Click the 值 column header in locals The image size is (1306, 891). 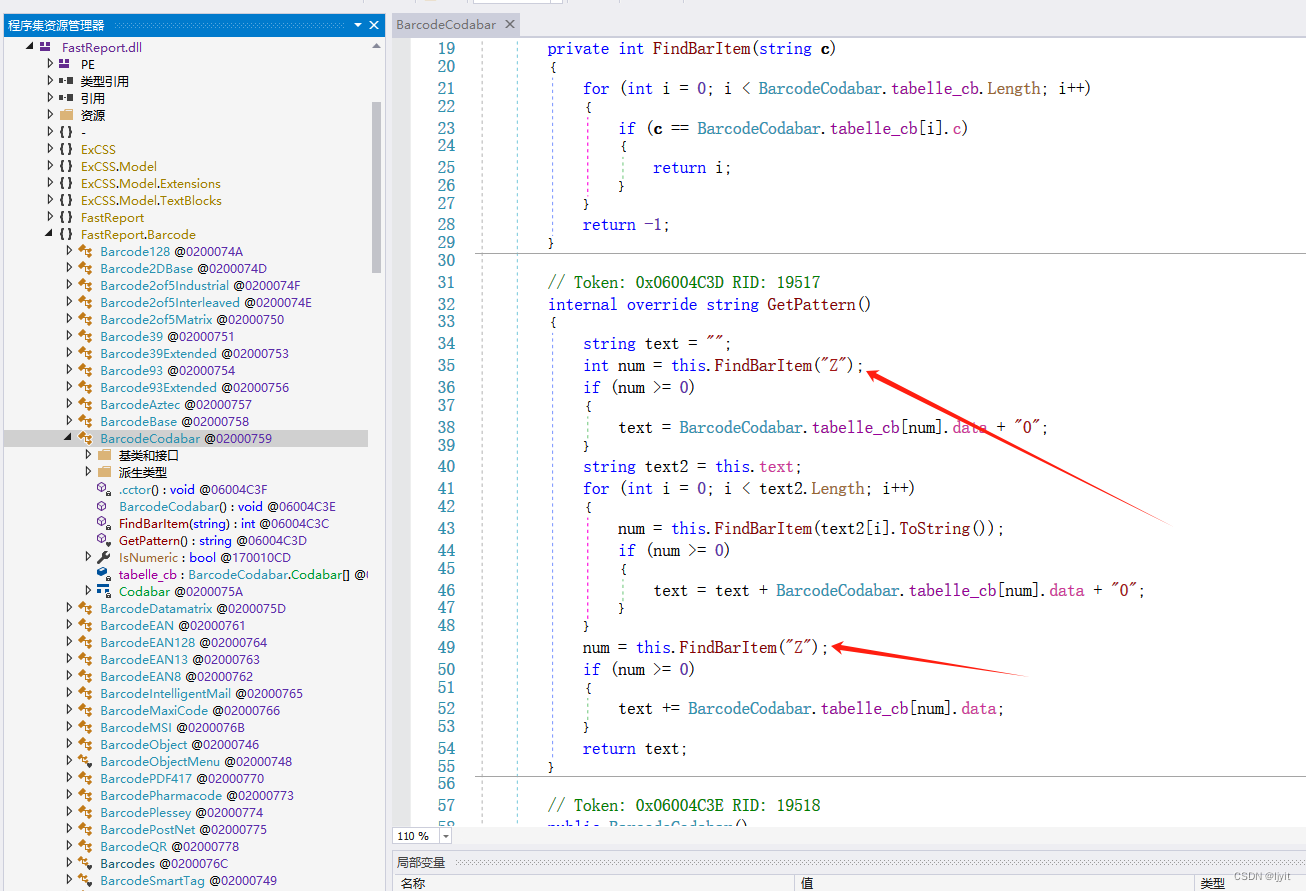(x=807, y=882)
